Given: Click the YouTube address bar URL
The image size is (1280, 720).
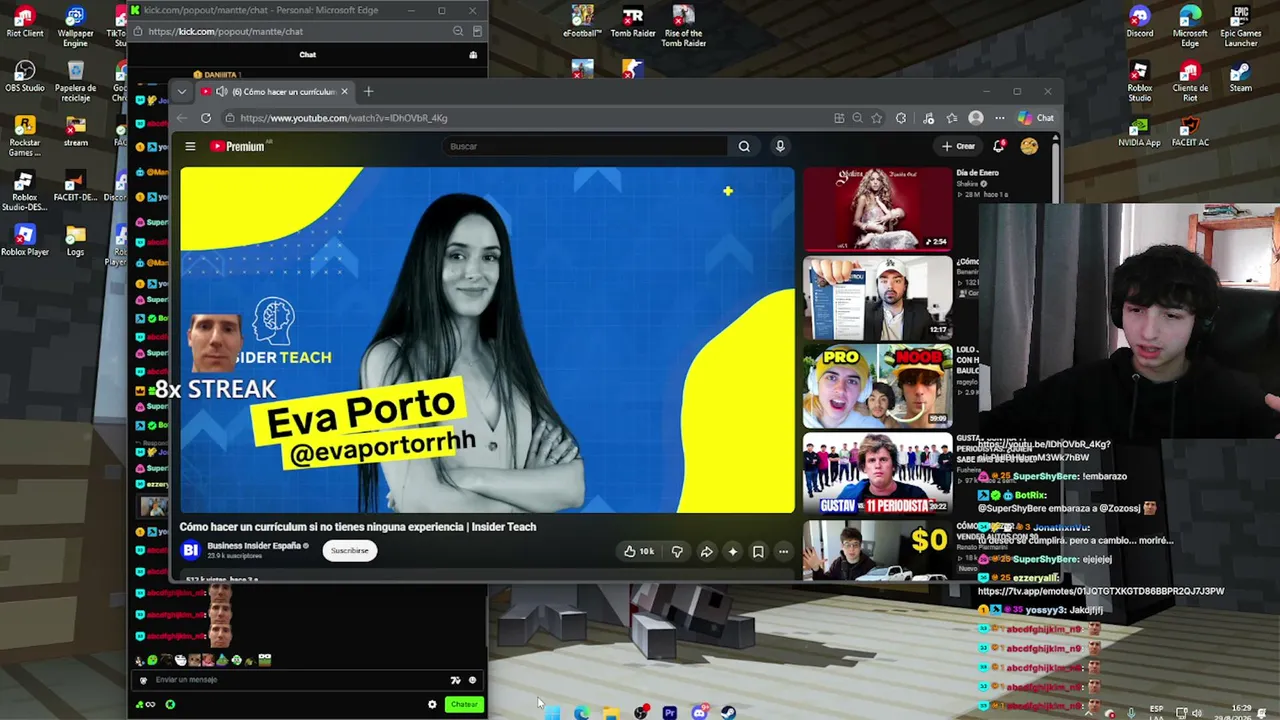Looking at the screenshot, I should 343,118.
